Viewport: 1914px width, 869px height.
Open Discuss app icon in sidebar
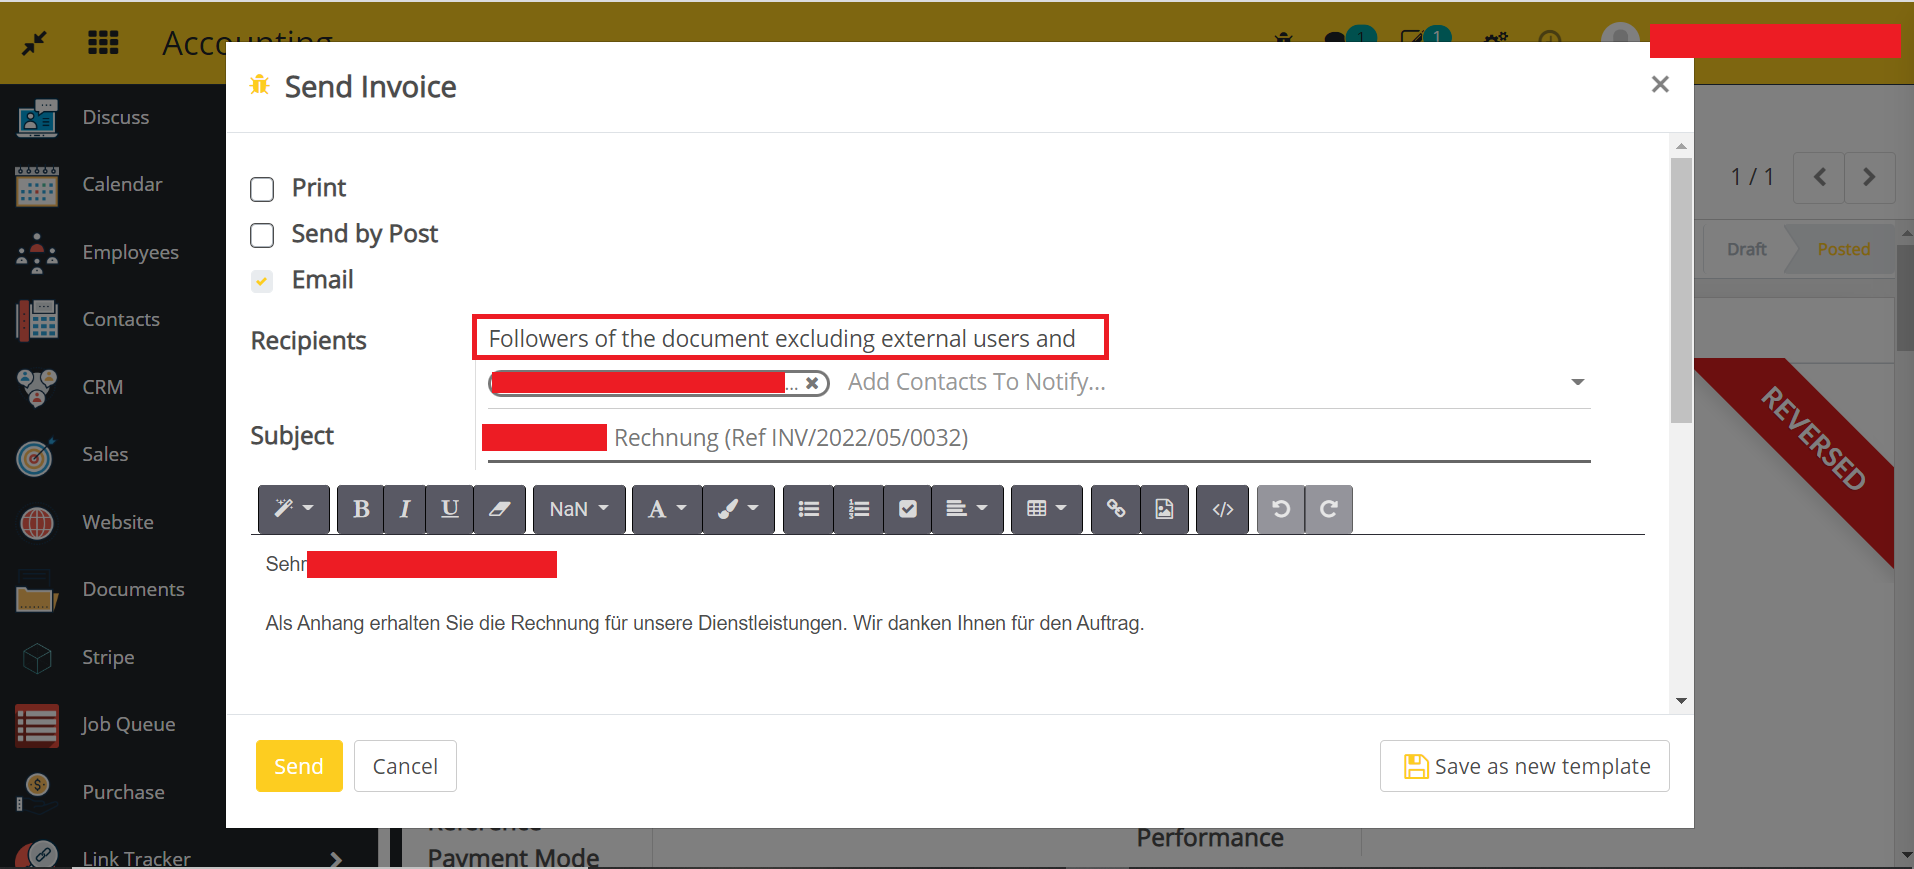pos(37,118)
